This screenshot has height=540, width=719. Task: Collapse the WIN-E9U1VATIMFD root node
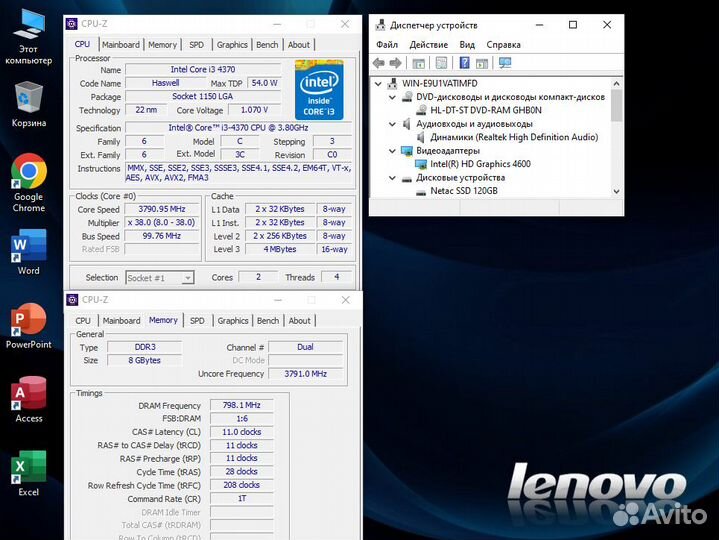coord(378,83)
